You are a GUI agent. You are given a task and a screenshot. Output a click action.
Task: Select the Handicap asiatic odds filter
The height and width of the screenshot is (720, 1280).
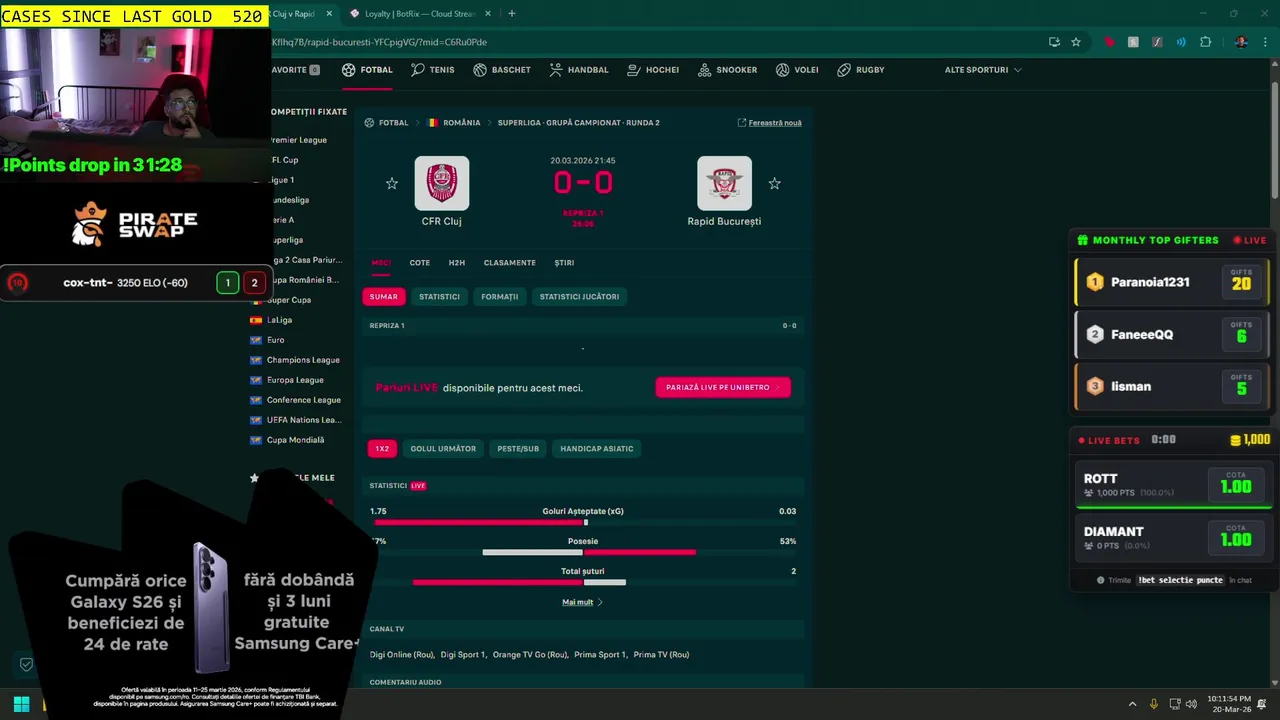pos(597,449)
